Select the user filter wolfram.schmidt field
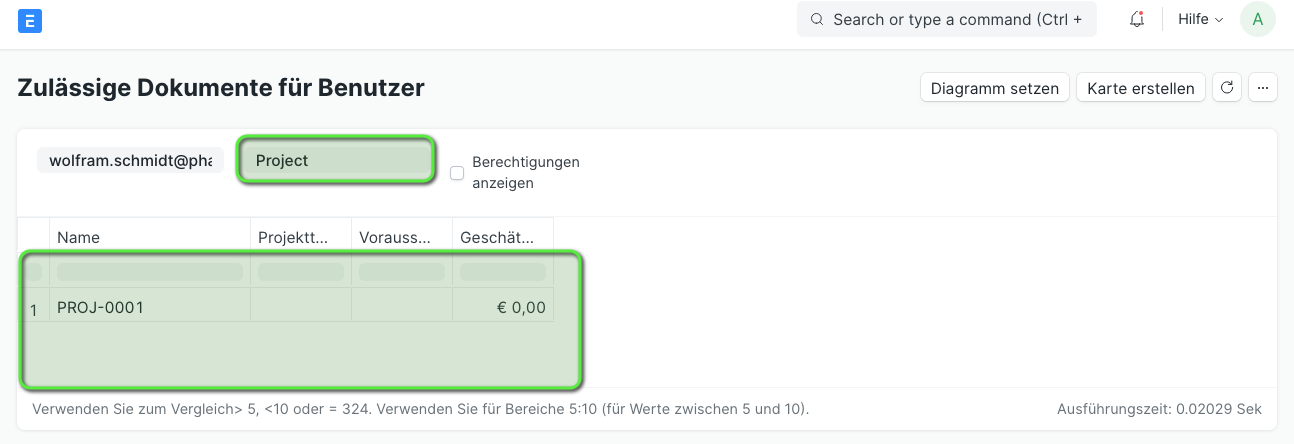Image resolution: width=1294 pixels, height=444 pixels. point(131,160)
